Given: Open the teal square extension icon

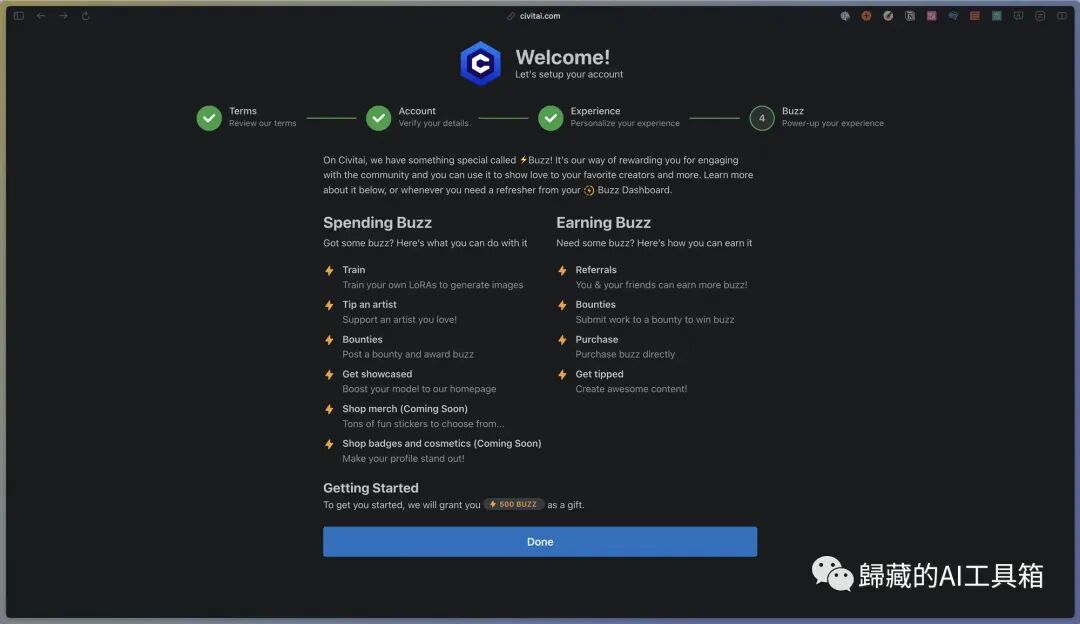Looking at the screenshot, I should click(997, 16).
